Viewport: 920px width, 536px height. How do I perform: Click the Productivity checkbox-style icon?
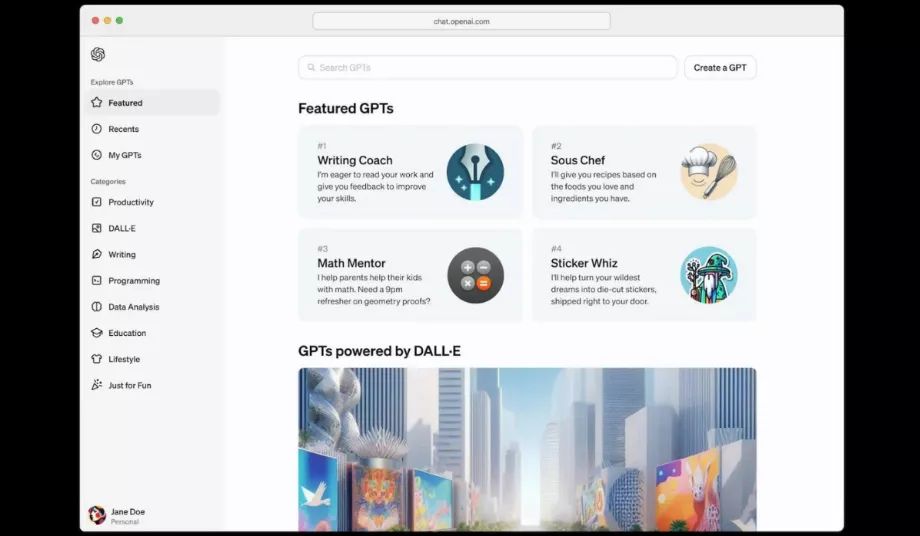click(97, 202)
